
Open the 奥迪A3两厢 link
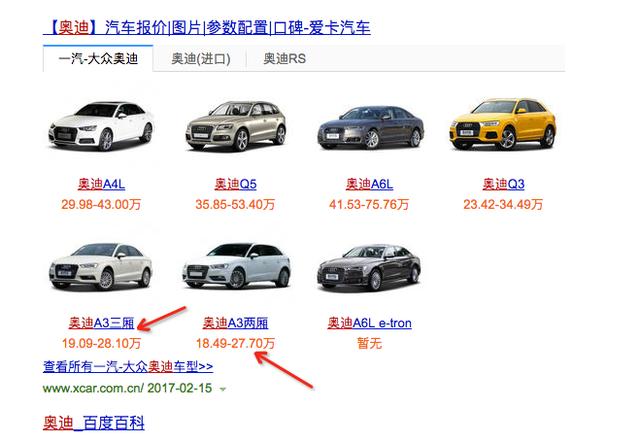(x=236, y=323)
